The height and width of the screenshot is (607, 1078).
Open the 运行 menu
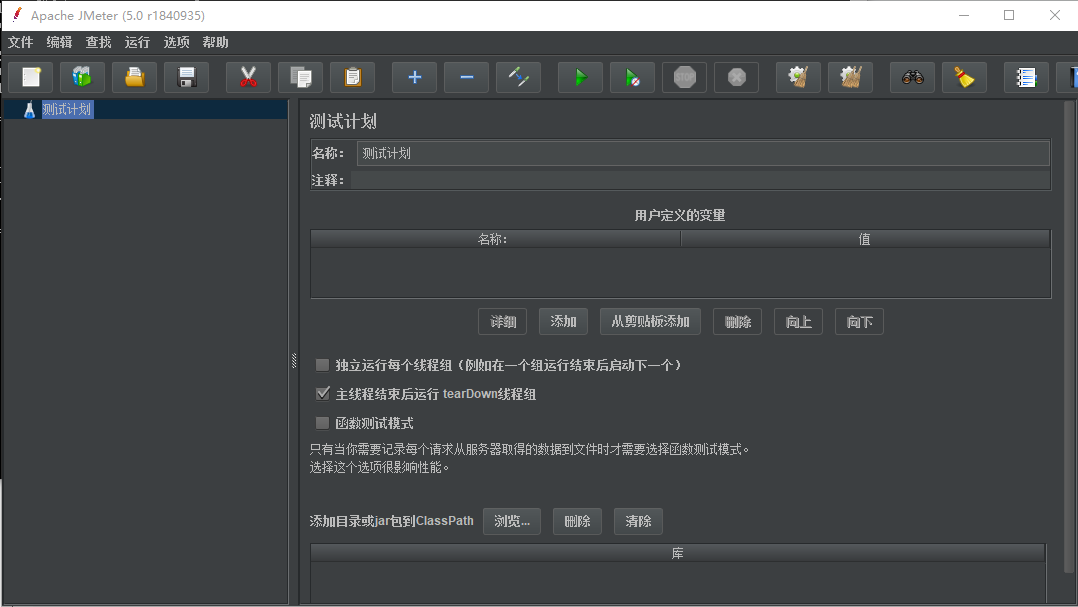click(137, 43)
